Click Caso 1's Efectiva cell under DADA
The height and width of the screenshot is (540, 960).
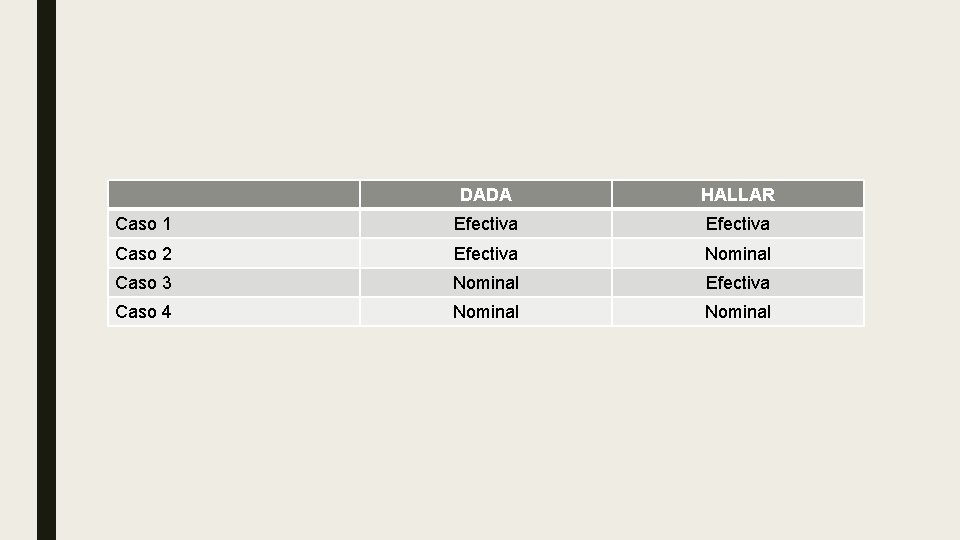point(486,223)
